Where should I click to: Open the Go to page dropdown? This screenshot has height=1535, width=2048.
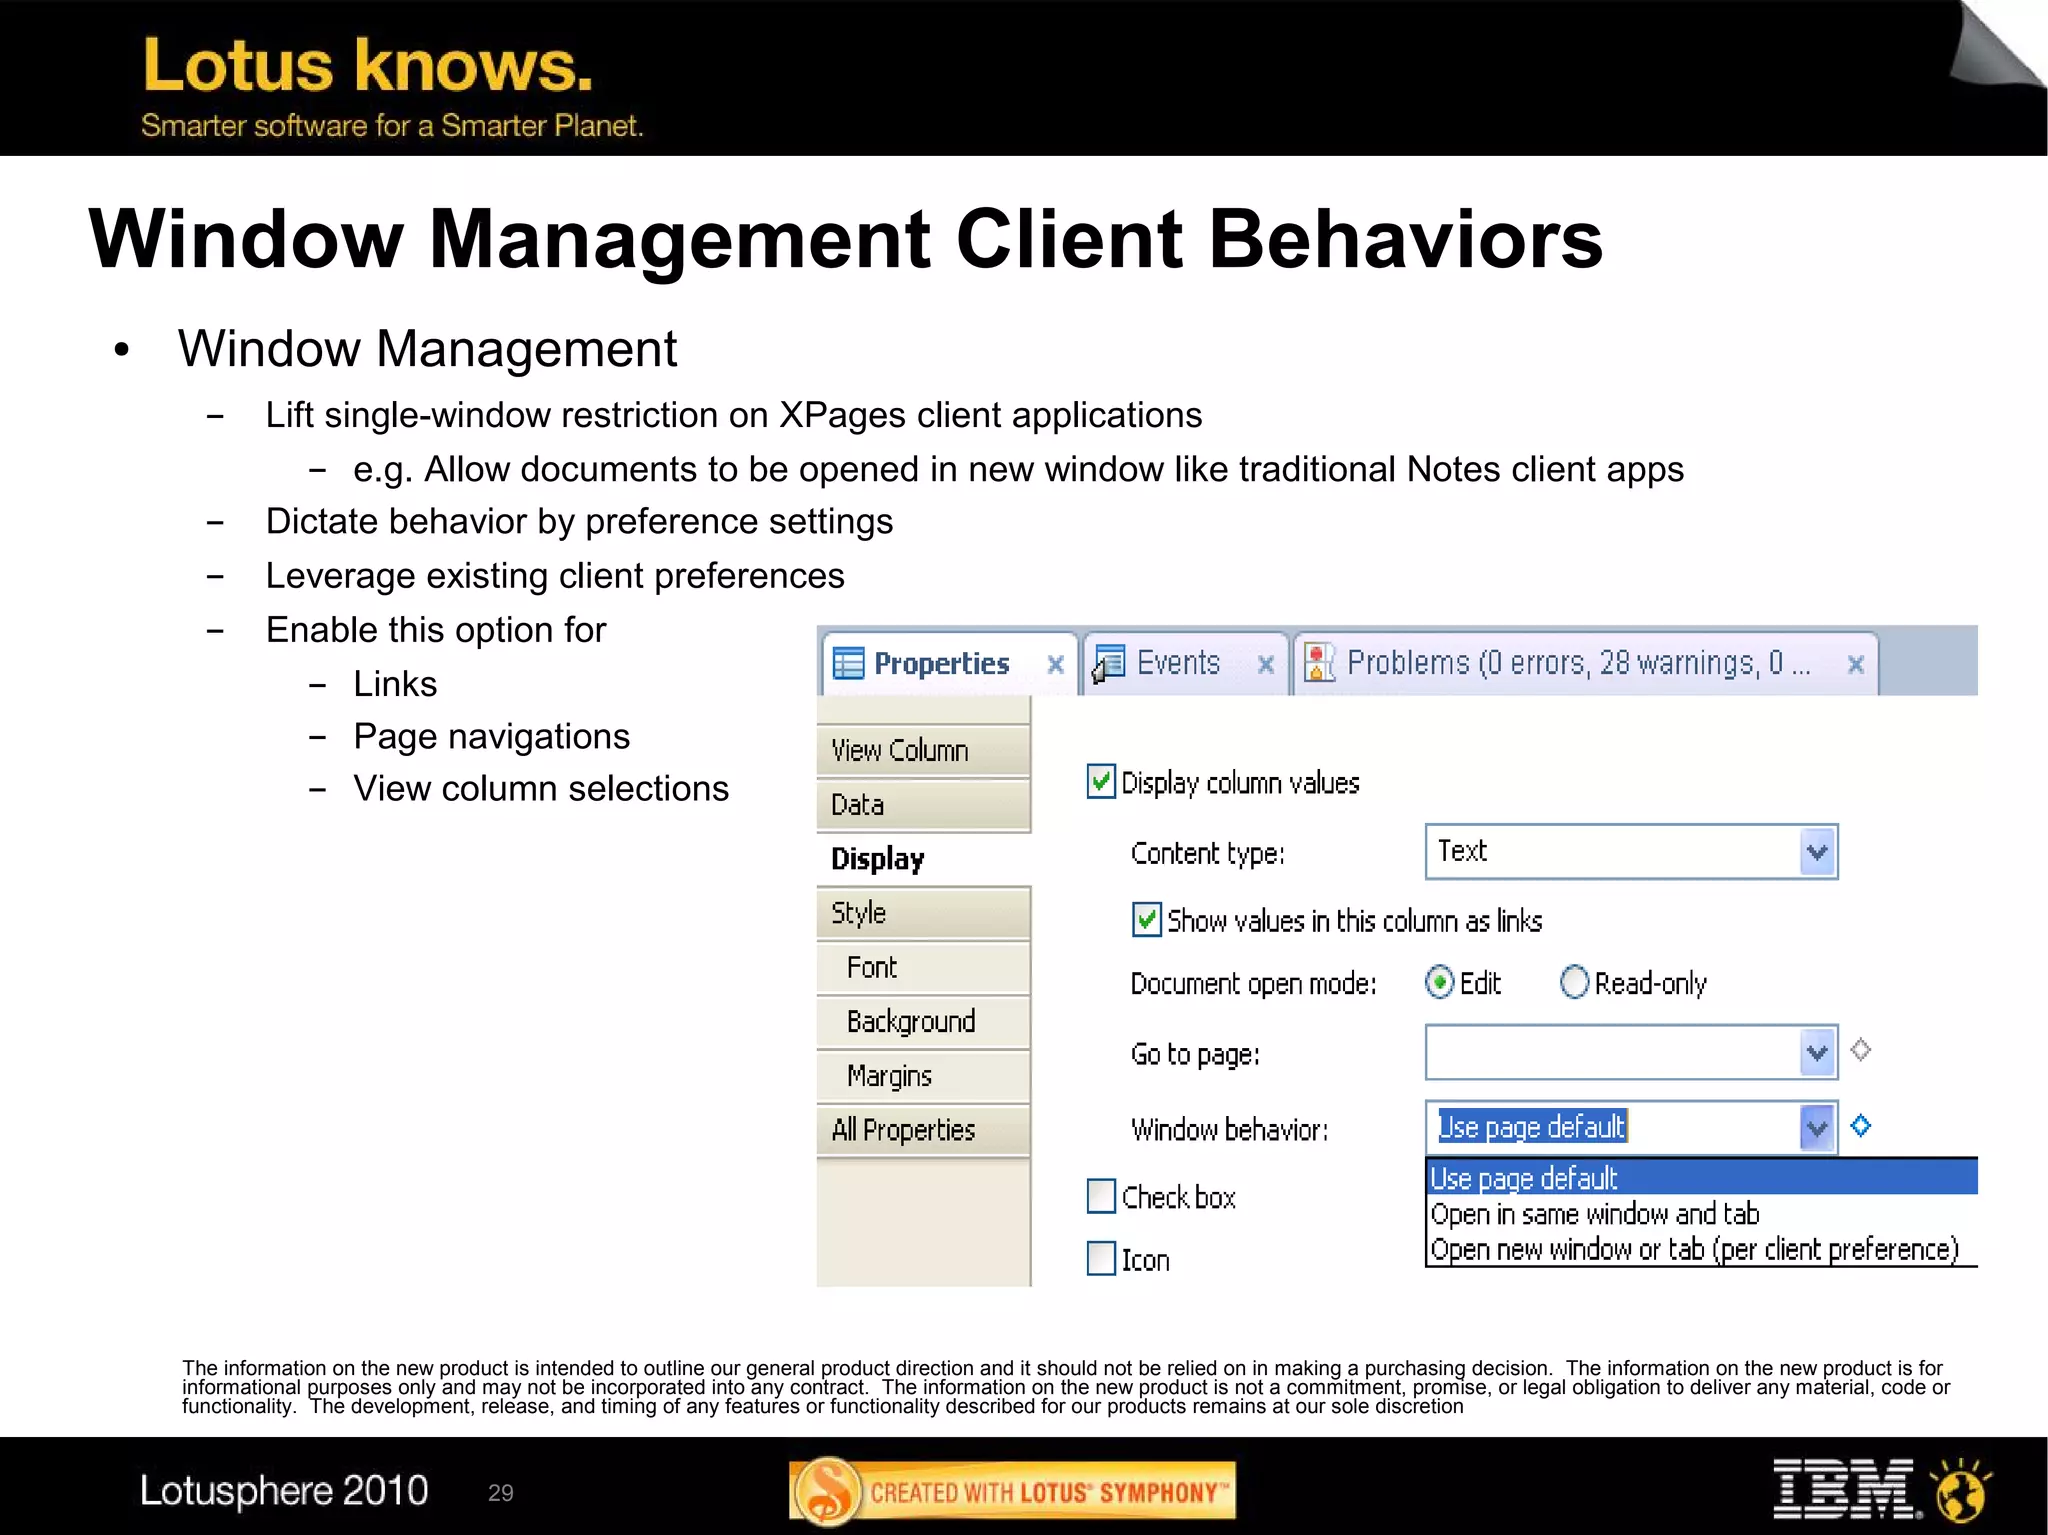point(1817,1053)
